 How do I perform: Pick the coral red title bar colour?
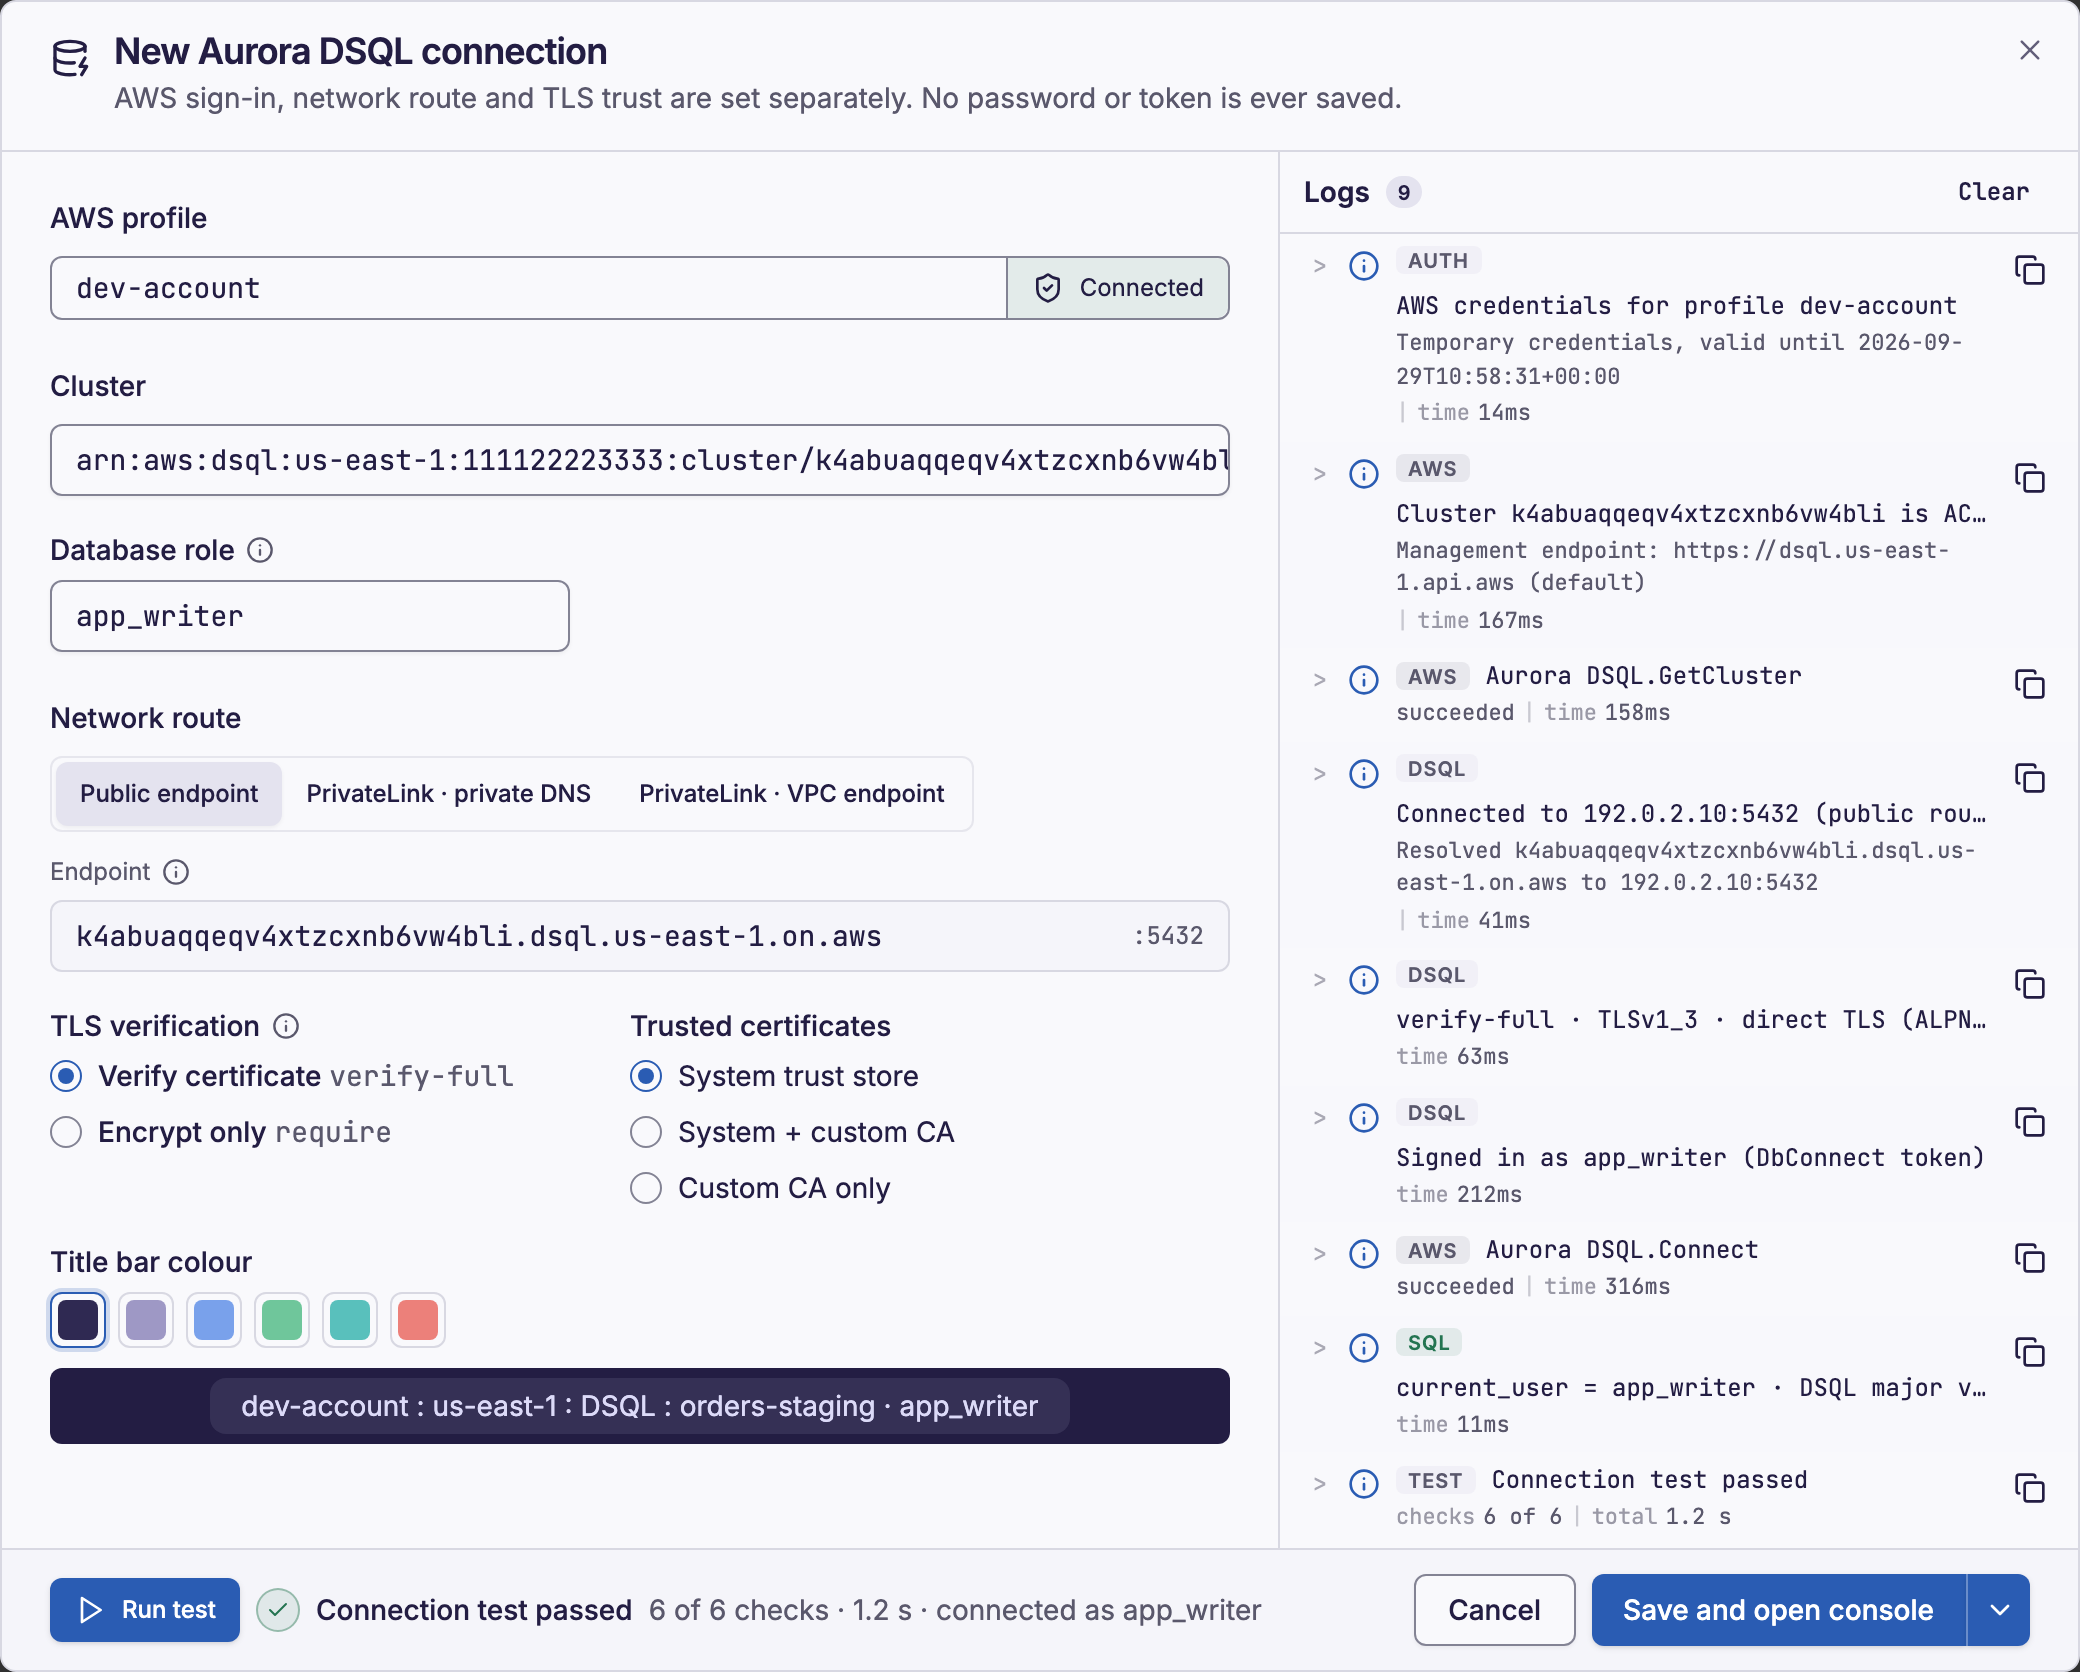click(418, 1320)
